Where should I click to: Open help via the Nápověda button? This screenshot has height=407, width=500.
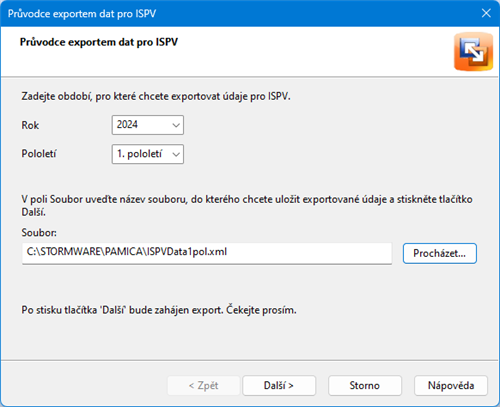coord(451,386)
